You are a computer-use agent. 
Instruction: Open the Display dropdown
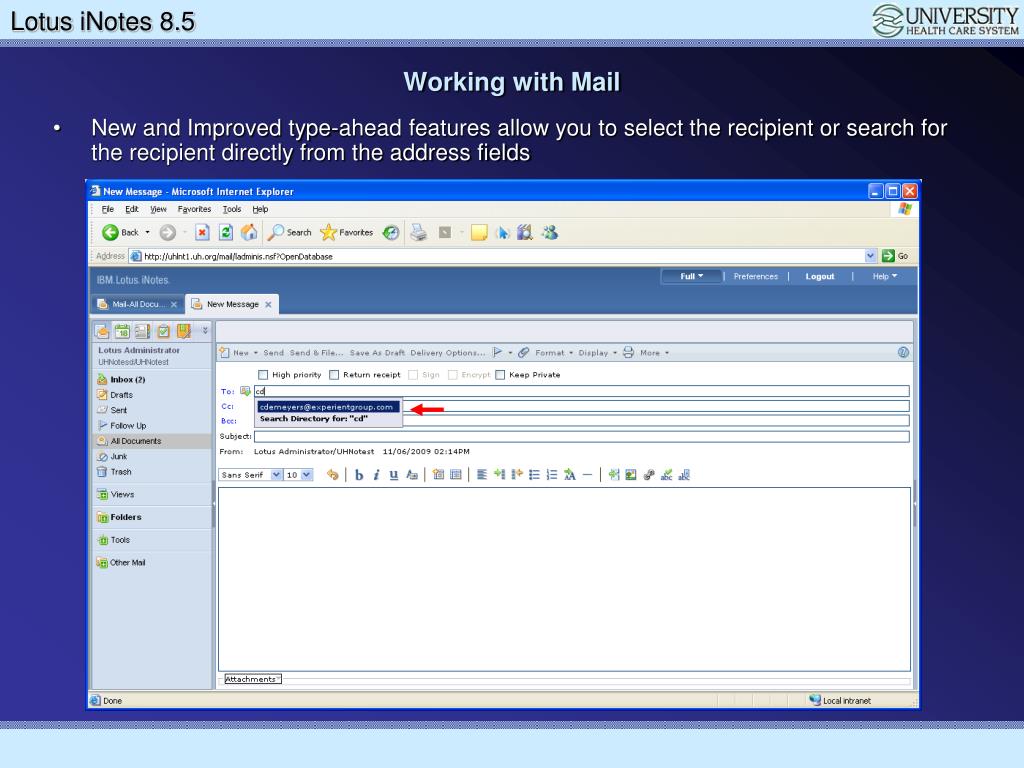point(598,353)
